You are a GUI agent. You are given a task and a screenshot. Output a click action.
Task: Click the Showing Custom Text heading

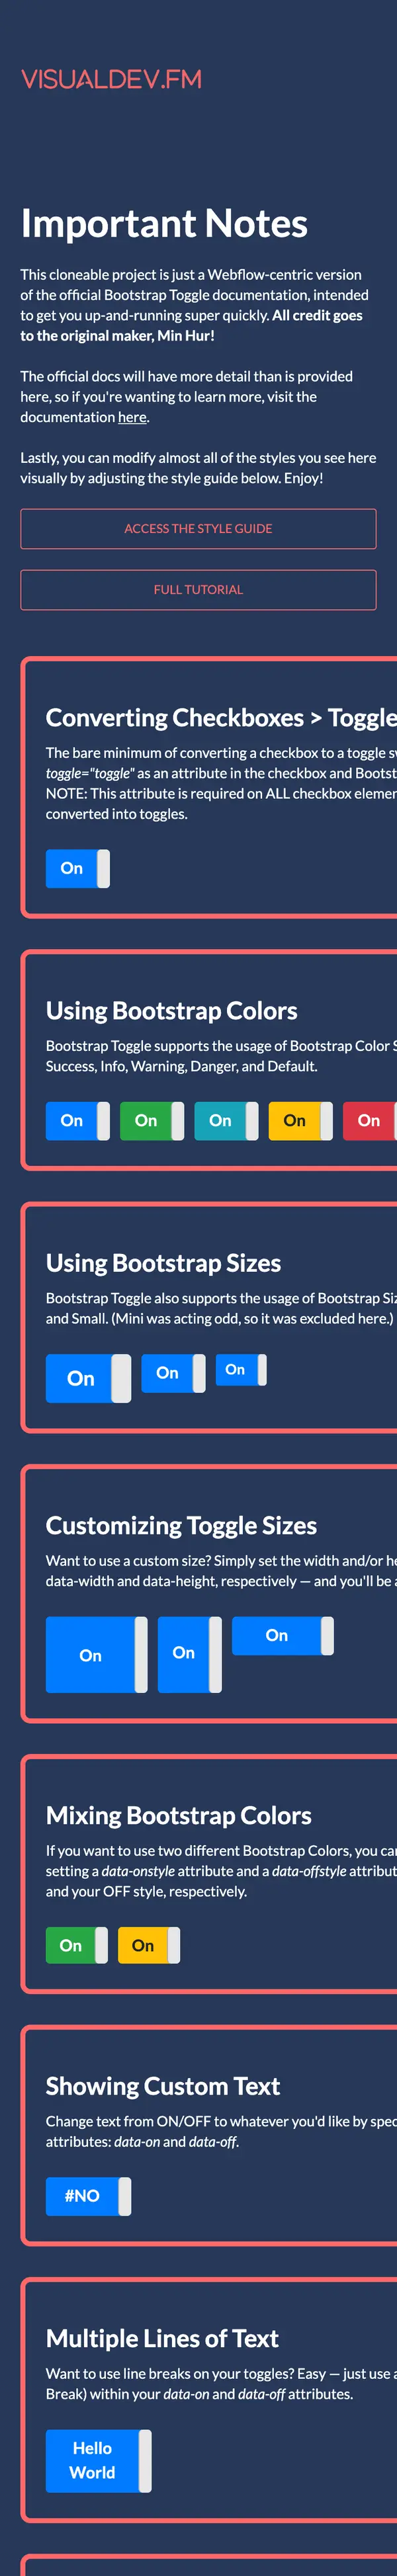pos(163,2085)
